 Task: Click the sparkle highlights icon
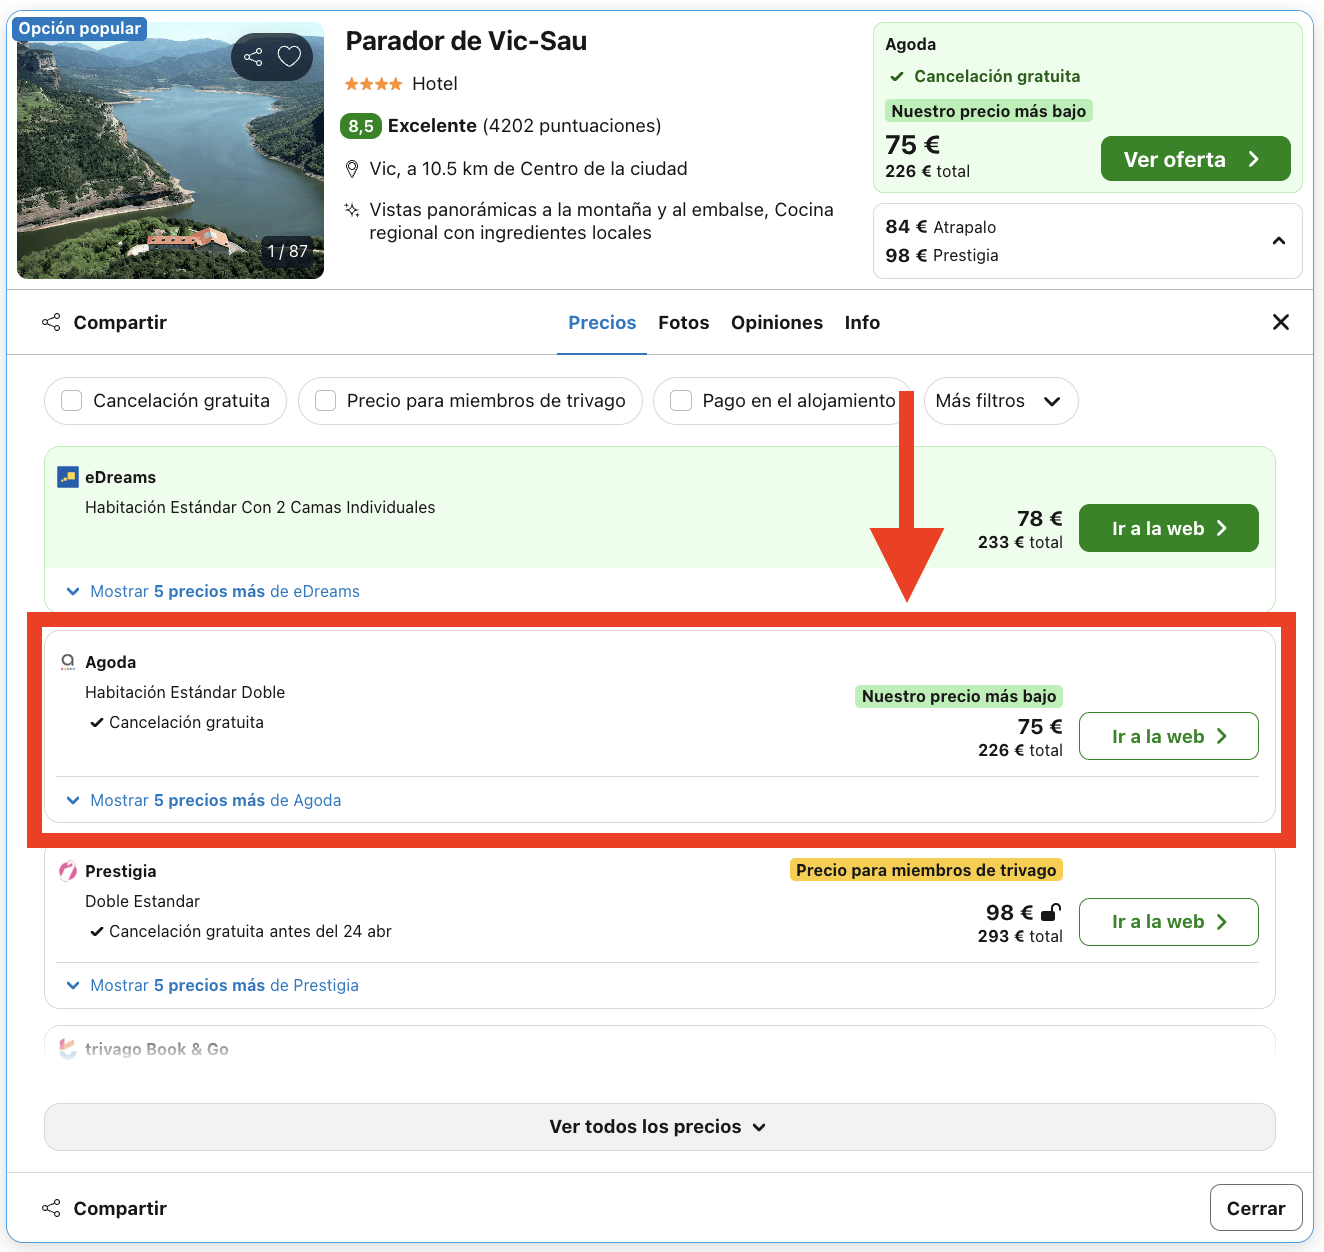pyautogui.click(x=352, y=210)
